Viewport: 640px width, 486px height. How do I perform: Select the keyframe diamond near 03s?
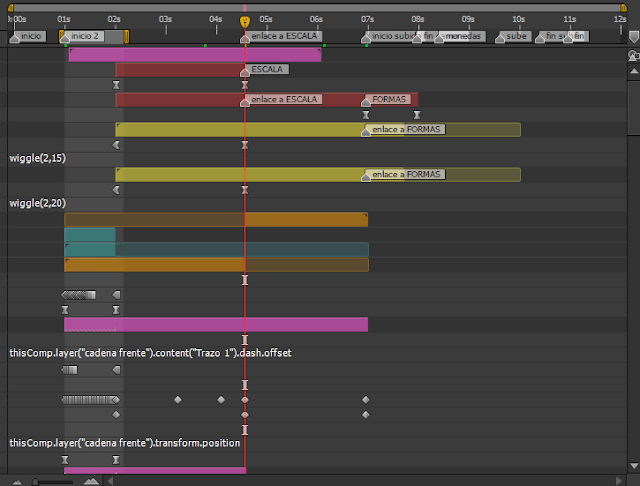pyautogui.click(x=178, y=400)
